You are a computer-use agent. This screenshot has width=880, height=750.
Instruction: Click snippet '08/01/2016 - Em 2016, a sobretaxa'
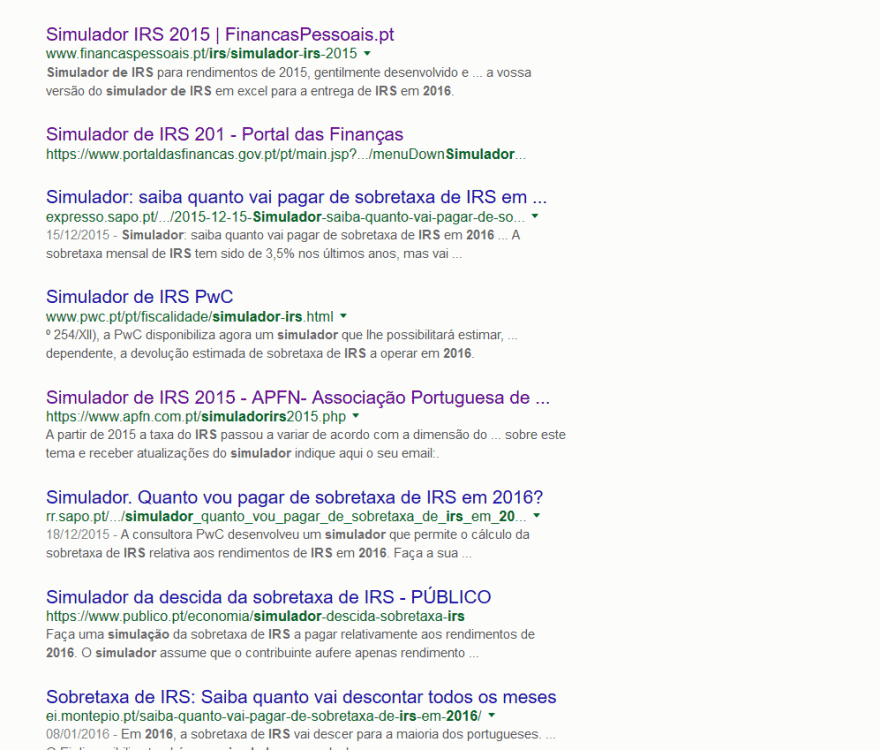coord(301,734)
